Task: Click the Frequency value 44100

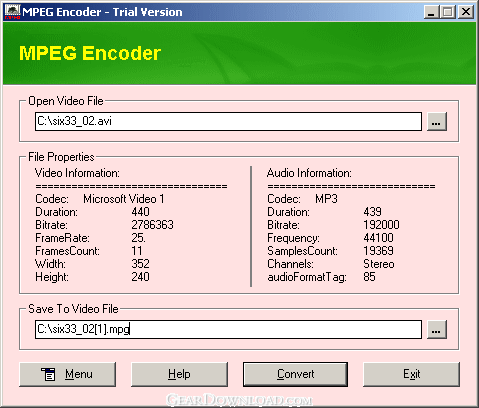Action: [x=378, y=238]
